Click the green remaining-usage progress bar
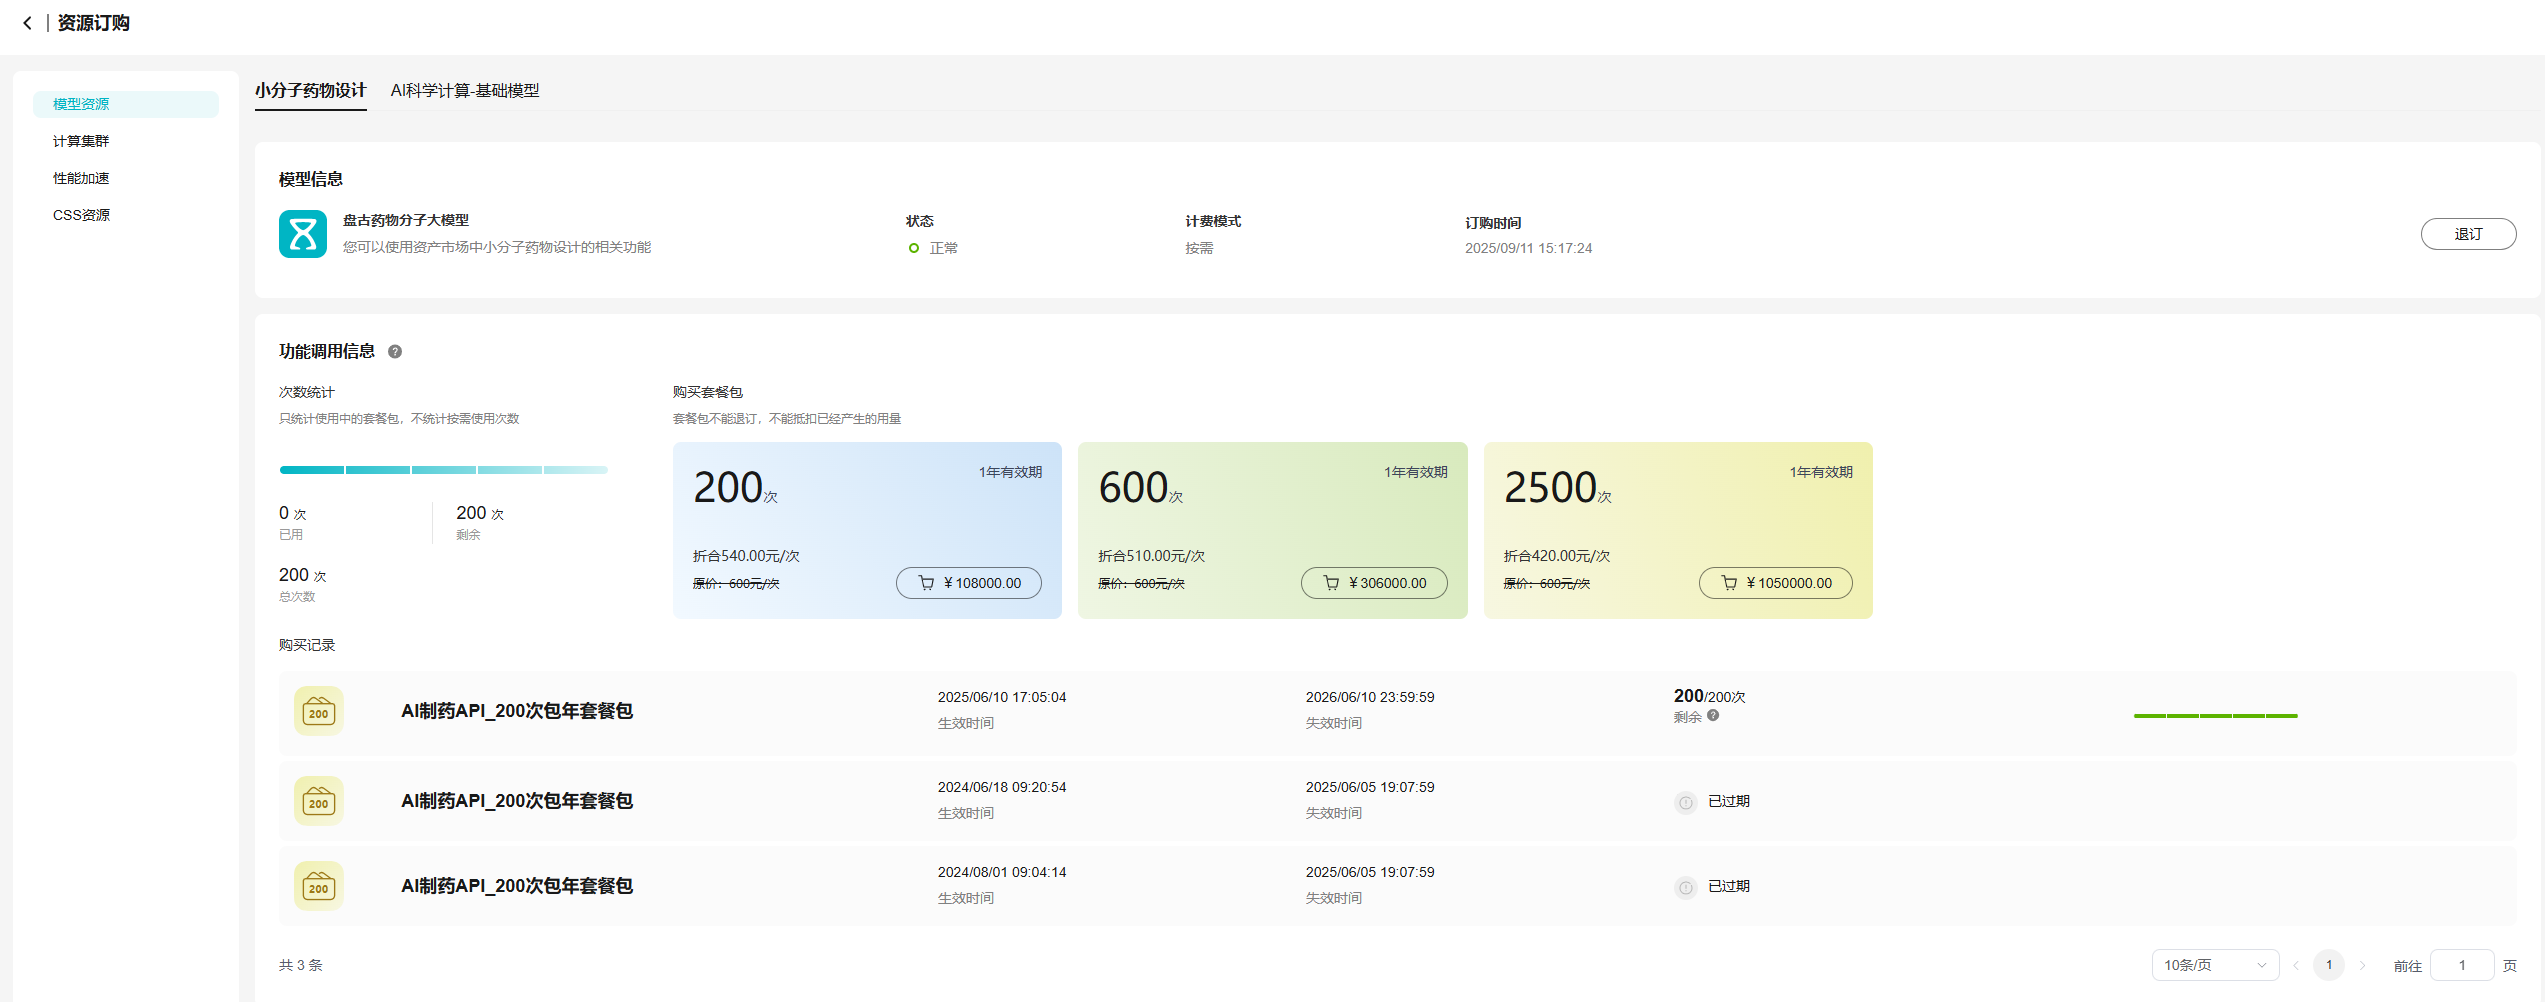The image size is (2545, 1002). 2215,716
